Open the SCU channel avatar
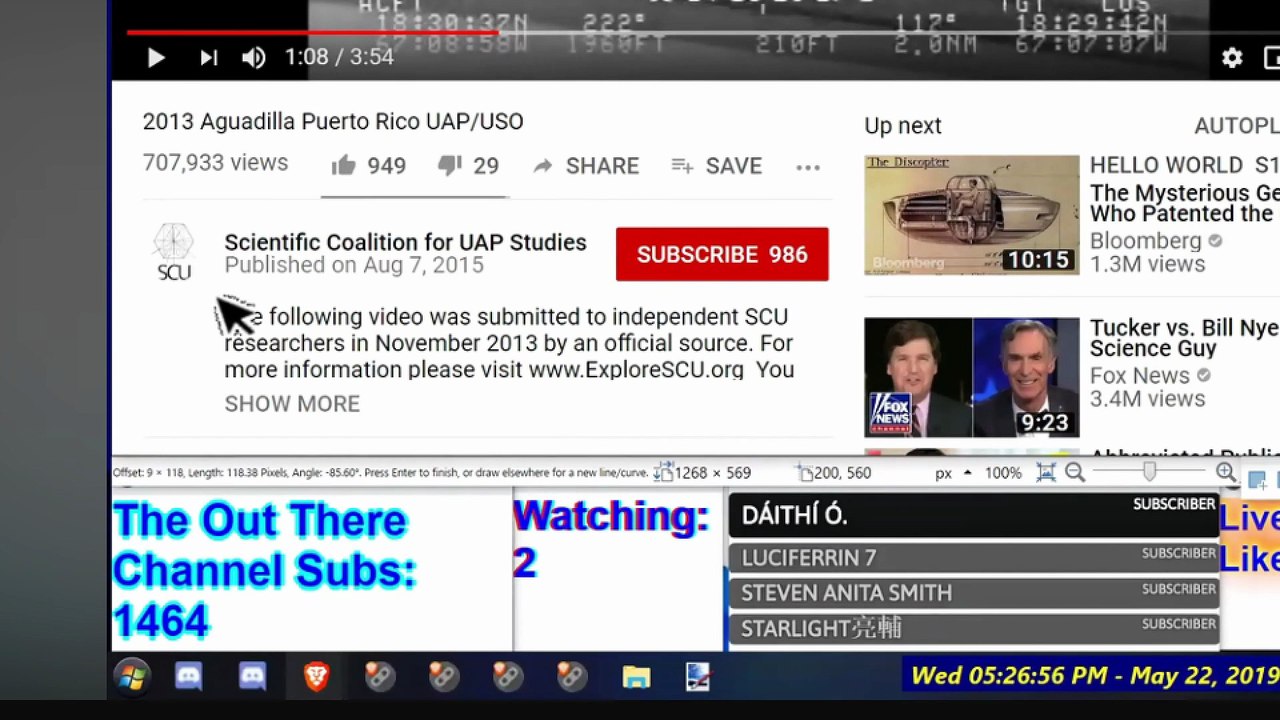Viewport: 1280px width, 720px height. coord(173,252)
